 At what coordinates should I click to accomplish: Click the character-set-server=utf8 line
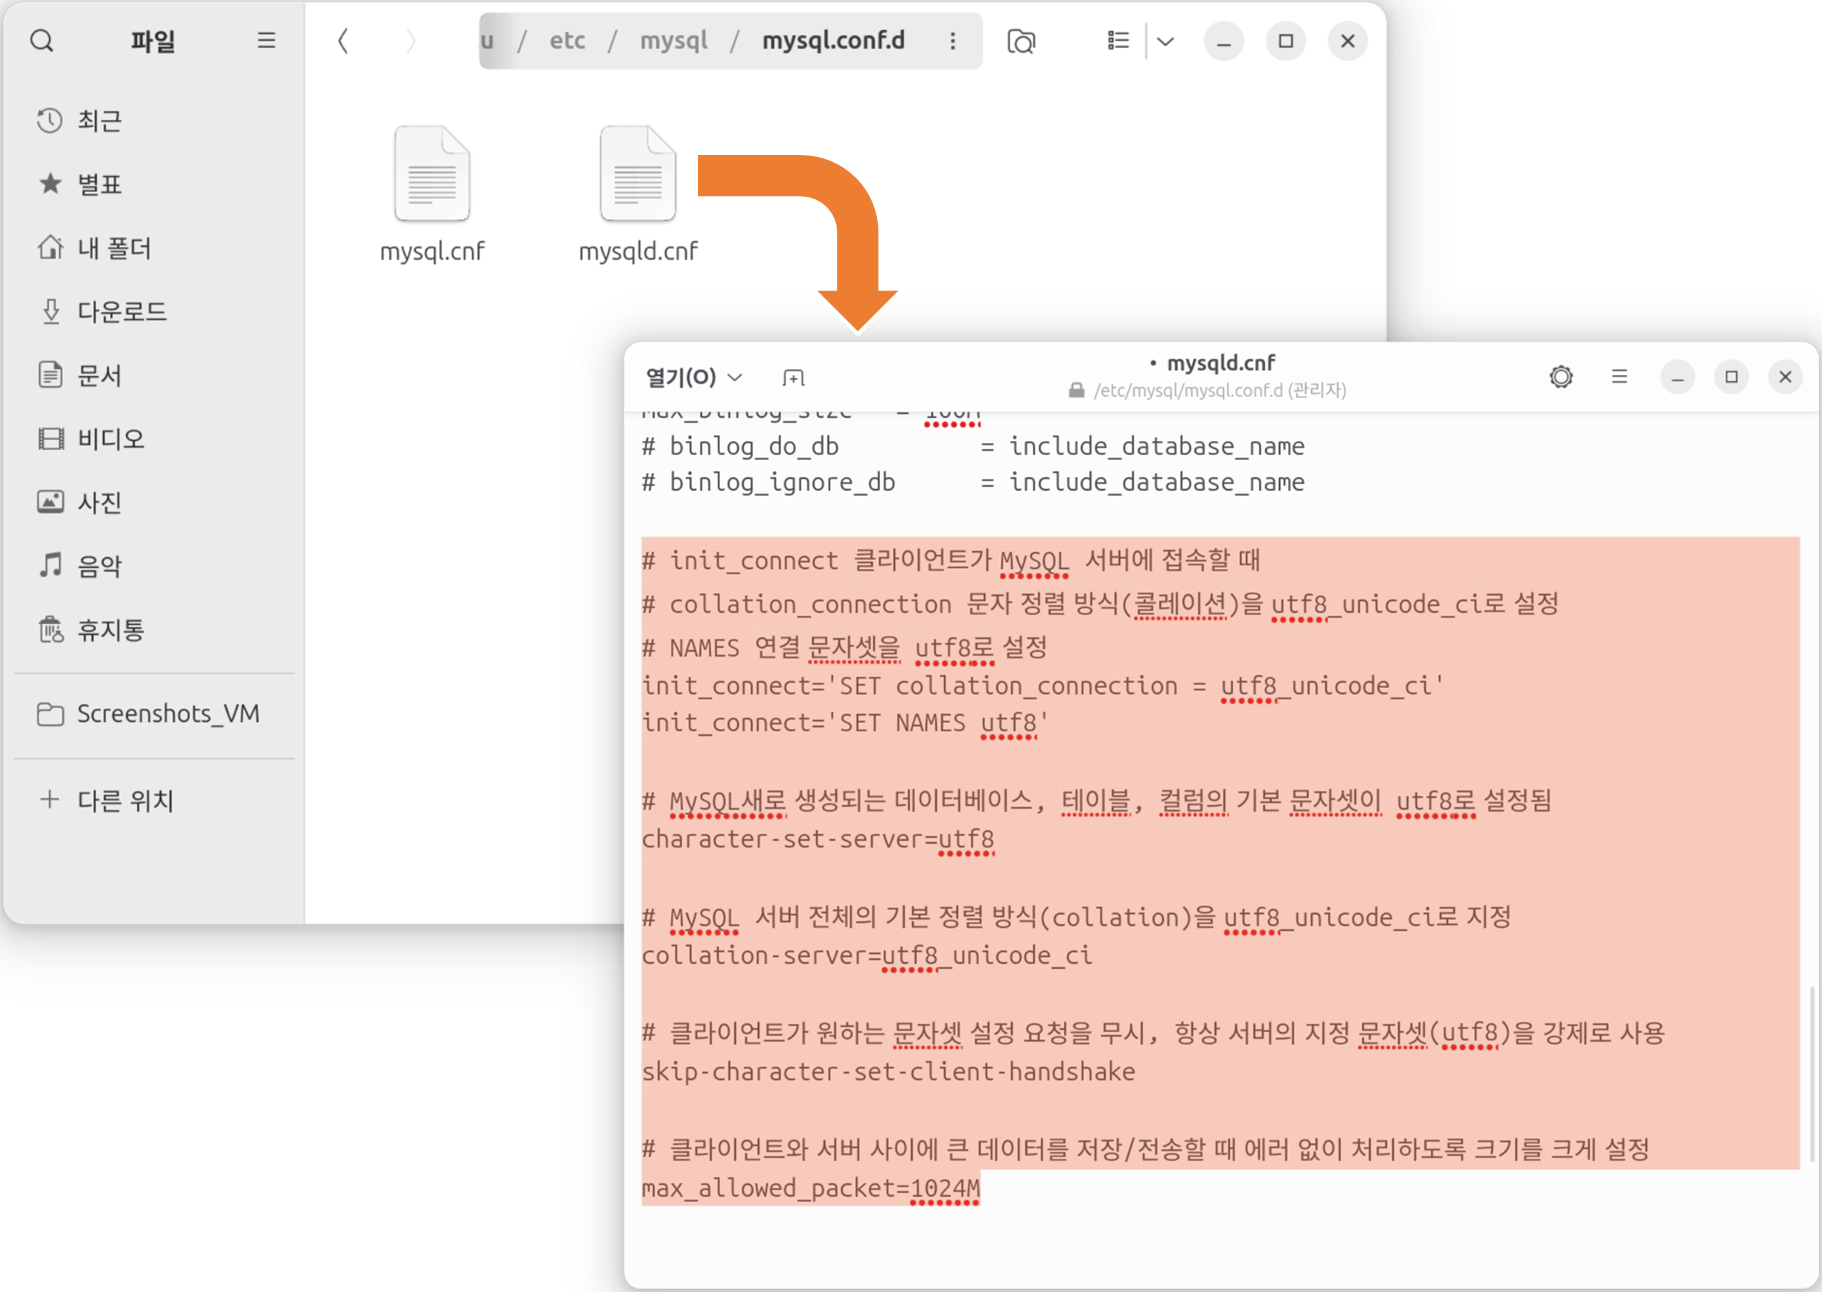pyautogui.click(x=818, y=839)
